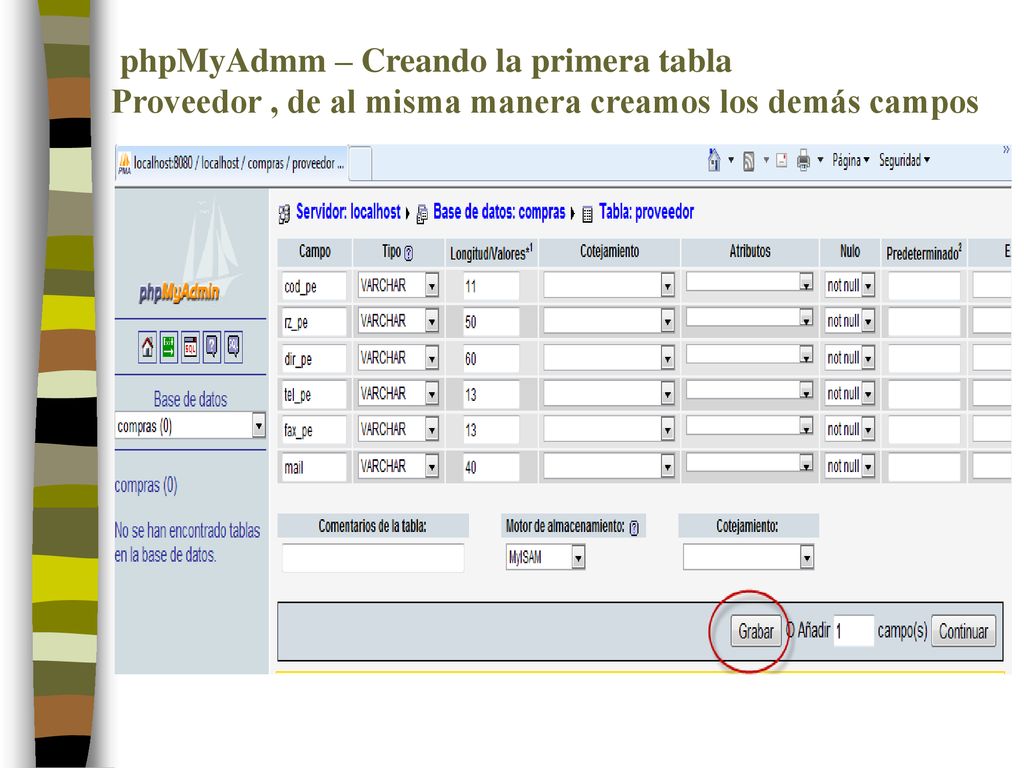Open Cotejamiento dropdown for mail row
This screenshot has height=768, width=1024.
click(667, 466)
